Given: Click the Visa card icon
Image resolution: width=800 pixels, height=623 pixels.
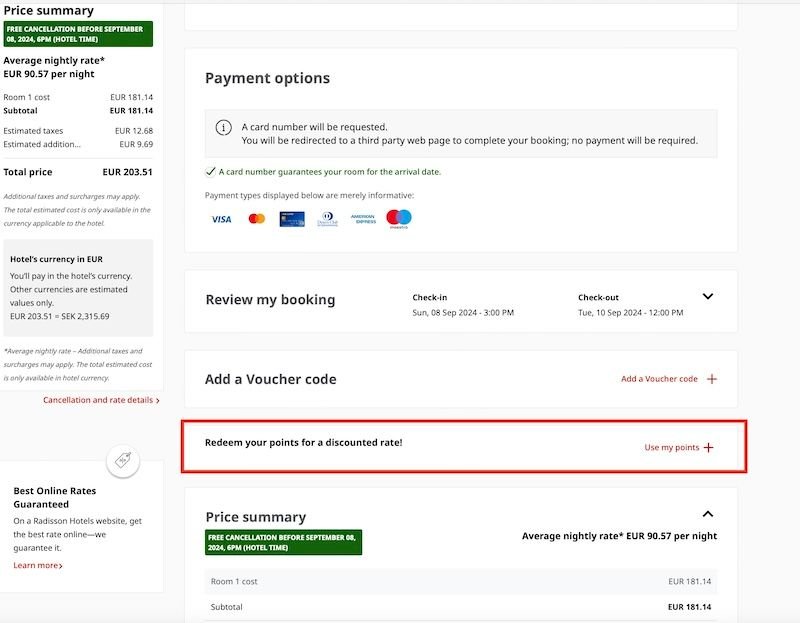Looking at the screenshot, I should [221, 219].
